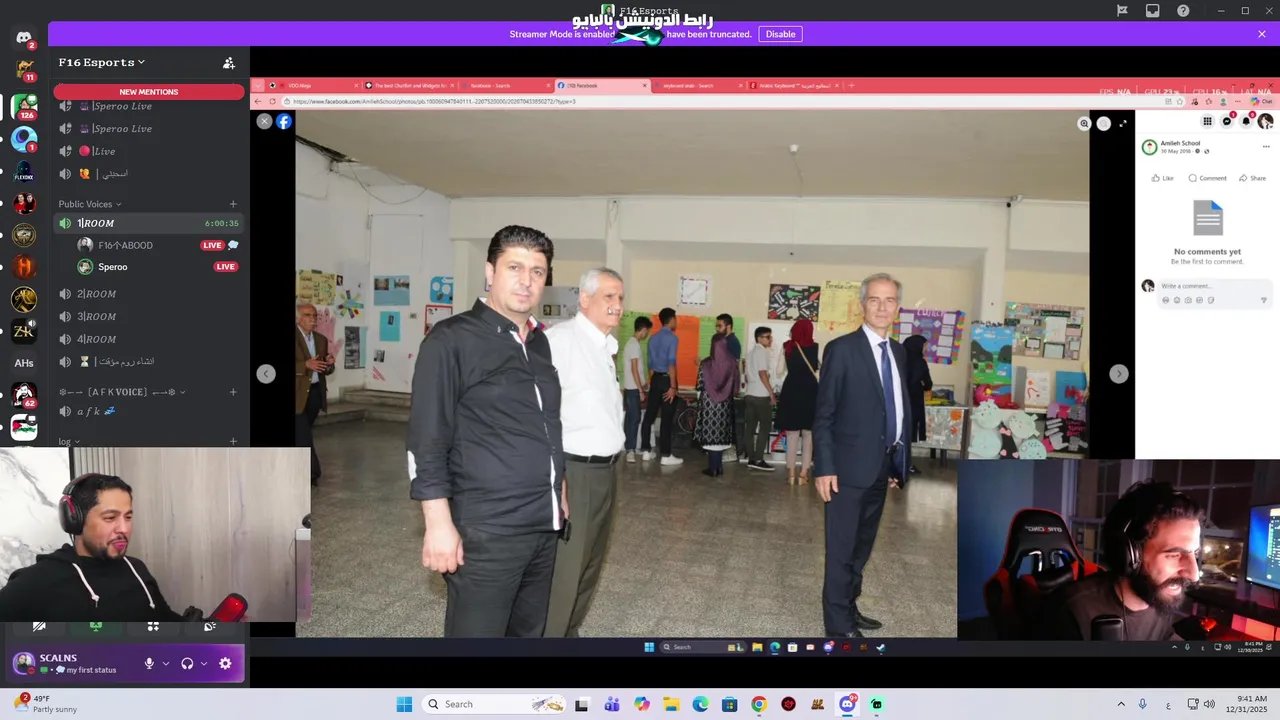Create channel in Public Voices with plus

[233, 204]
